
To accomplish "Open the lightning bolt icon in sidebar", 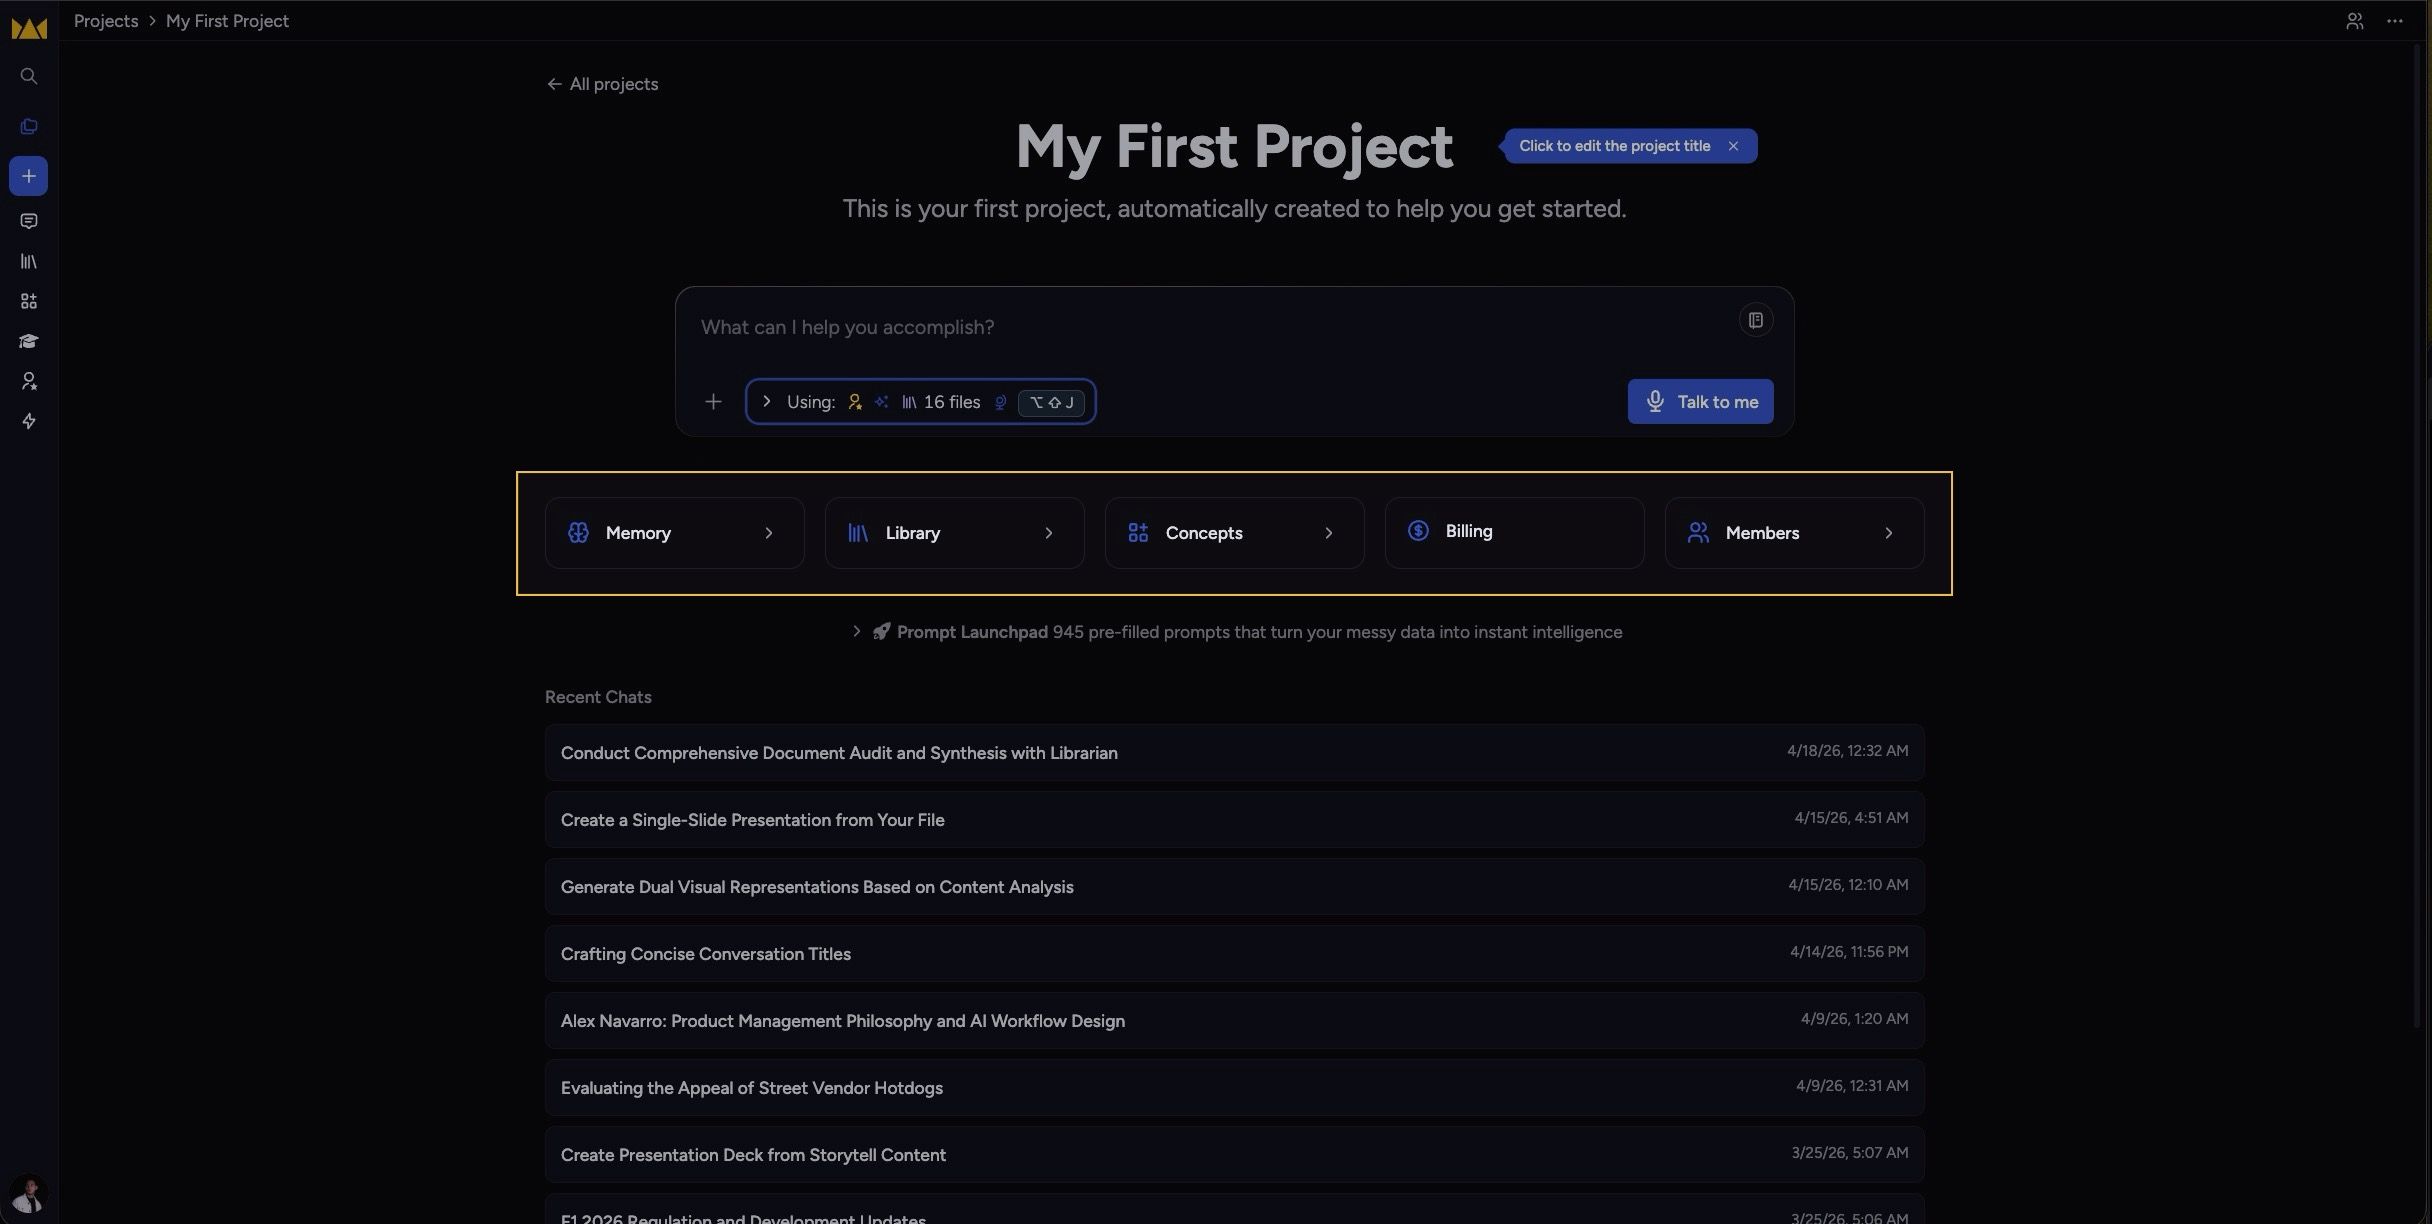I will pyautogui.click(x=29, y=421).
